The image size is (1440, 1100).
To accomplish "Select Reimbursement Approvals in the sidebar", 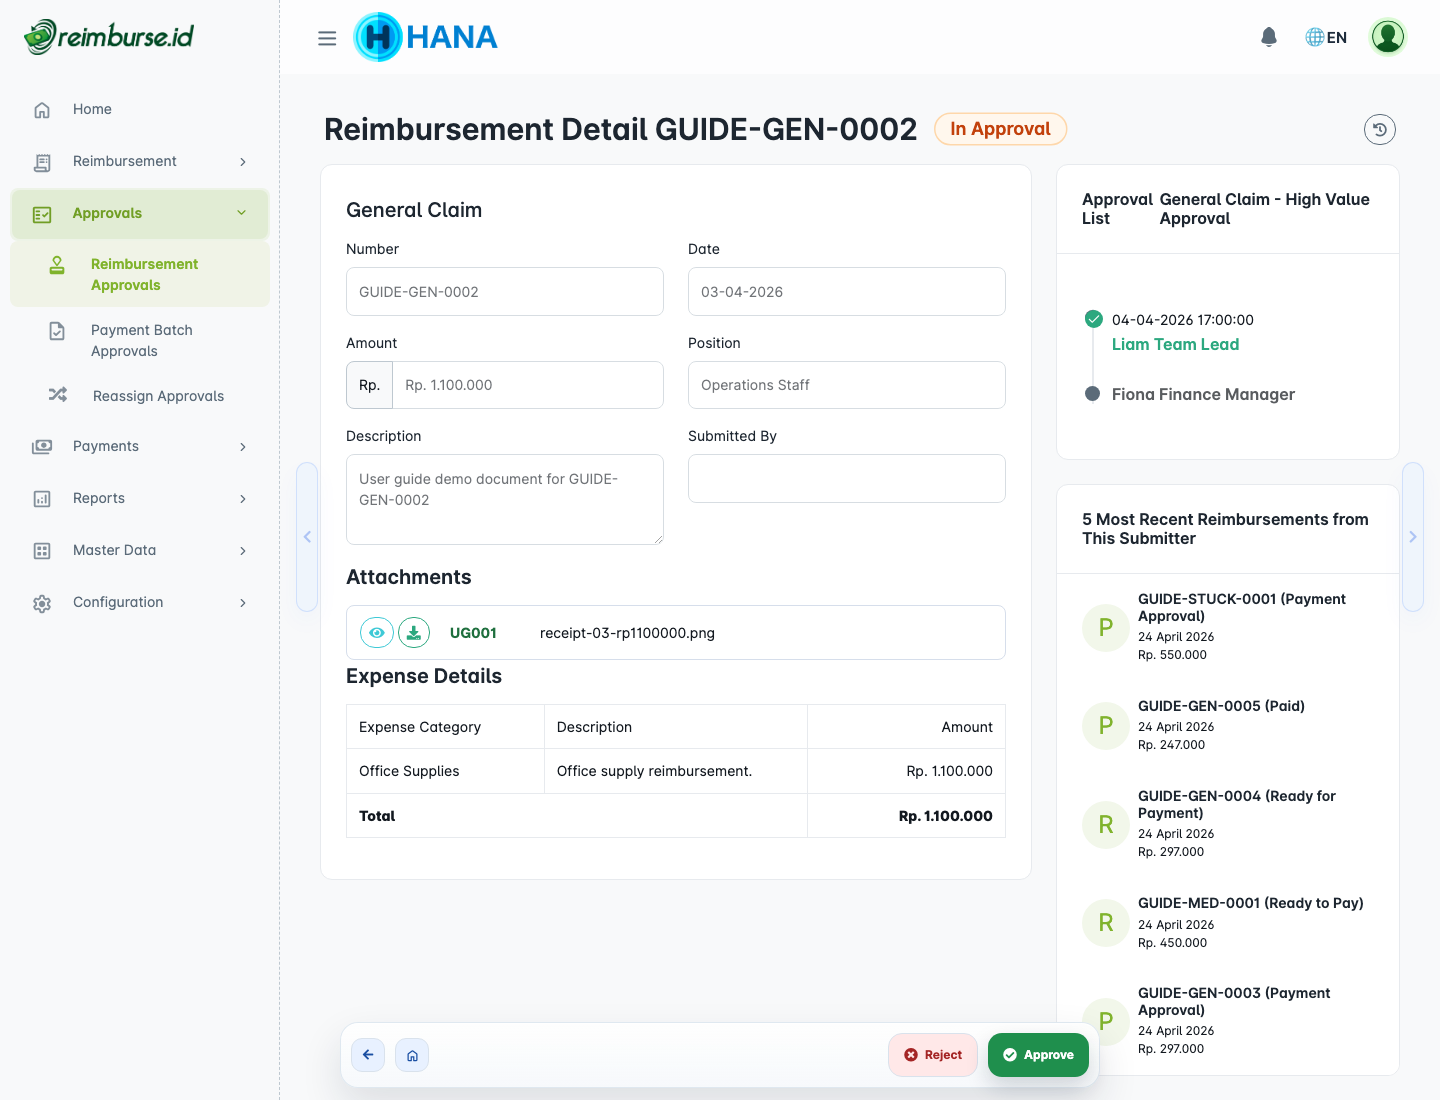I will point(144,274).
